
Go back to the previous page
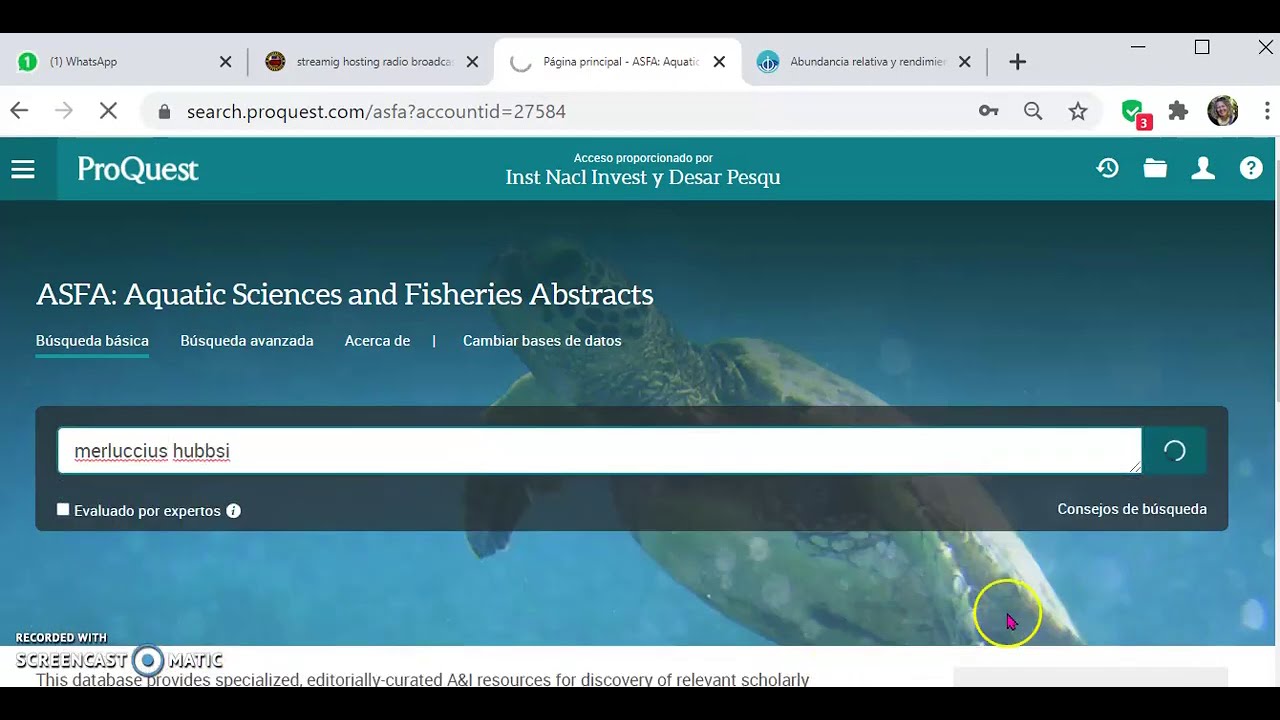(x=19, y=111)
